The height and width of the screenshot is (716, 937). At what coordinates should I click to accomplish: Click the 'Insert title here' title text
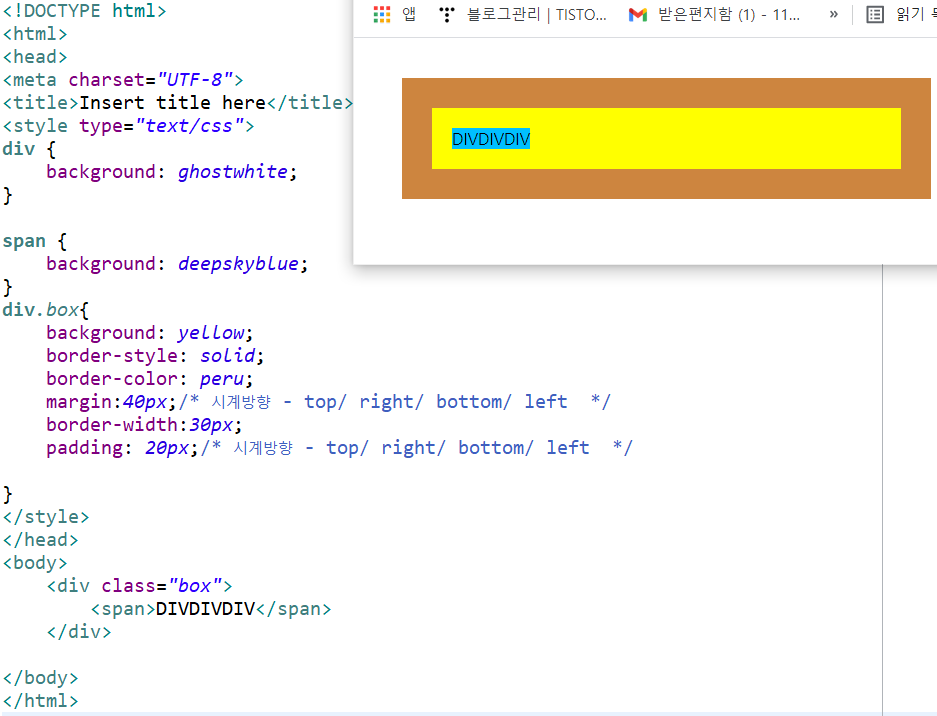click(x=172, y=103)
